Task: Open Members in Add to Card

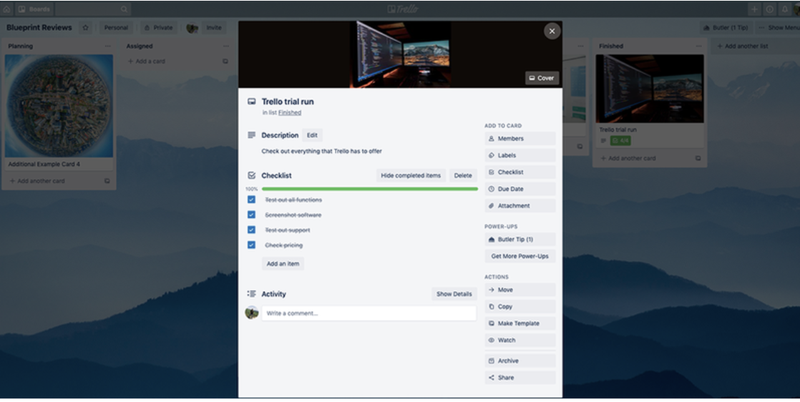Action: [520, 138]
